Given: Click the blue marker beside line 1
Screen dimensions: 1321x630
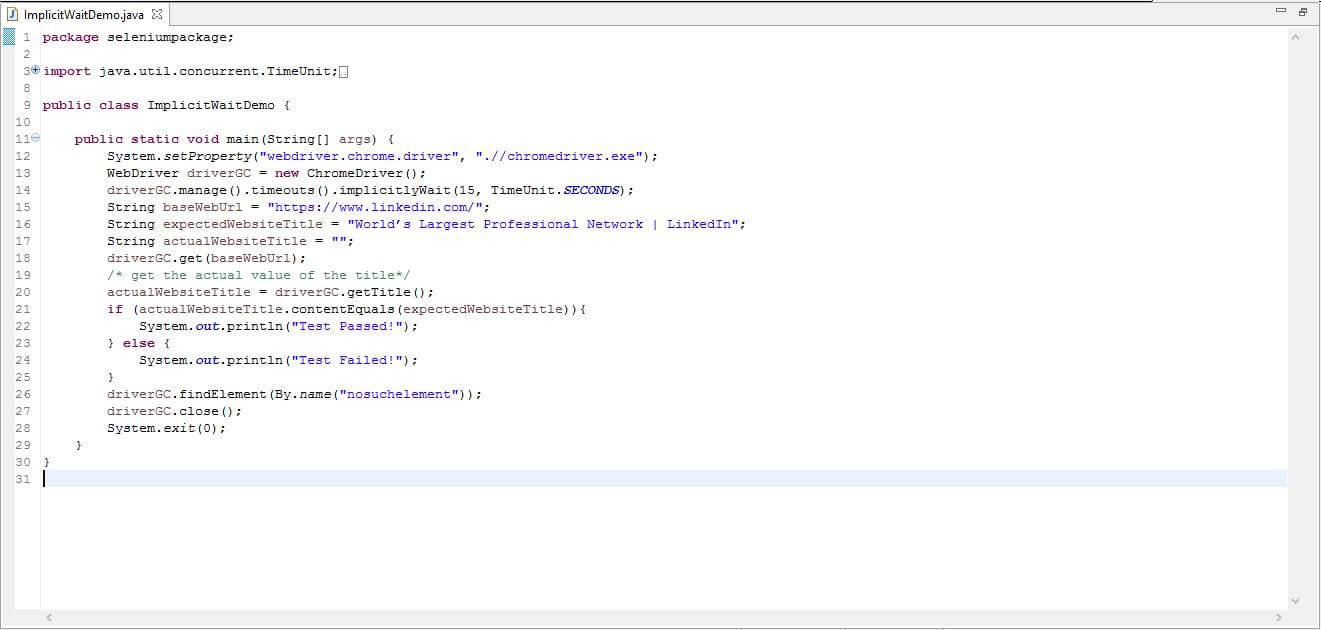Looking at the screenshot, I should tap(9, 36).
